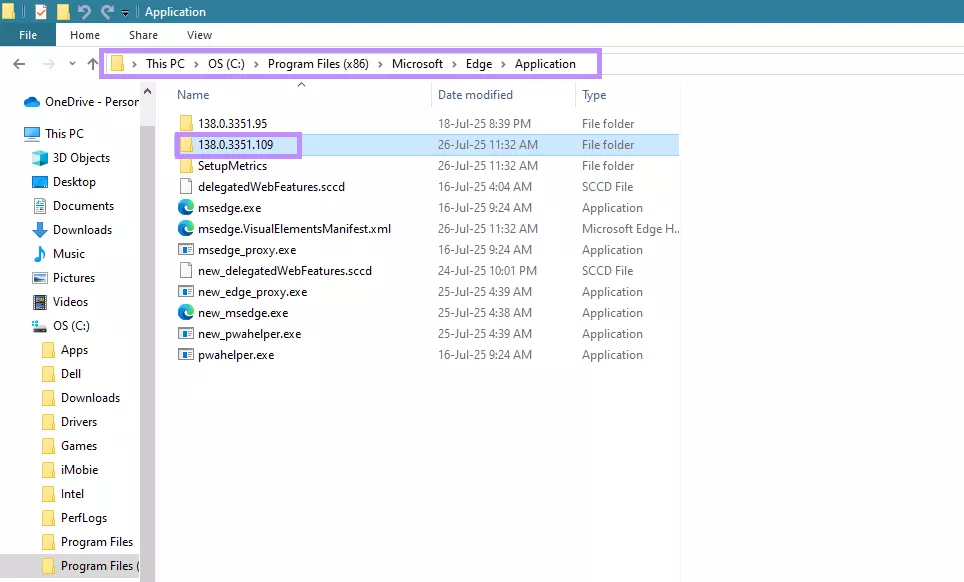Click This PC in the address bar
This screenshot has width=964, height=582.
(165, 64)
